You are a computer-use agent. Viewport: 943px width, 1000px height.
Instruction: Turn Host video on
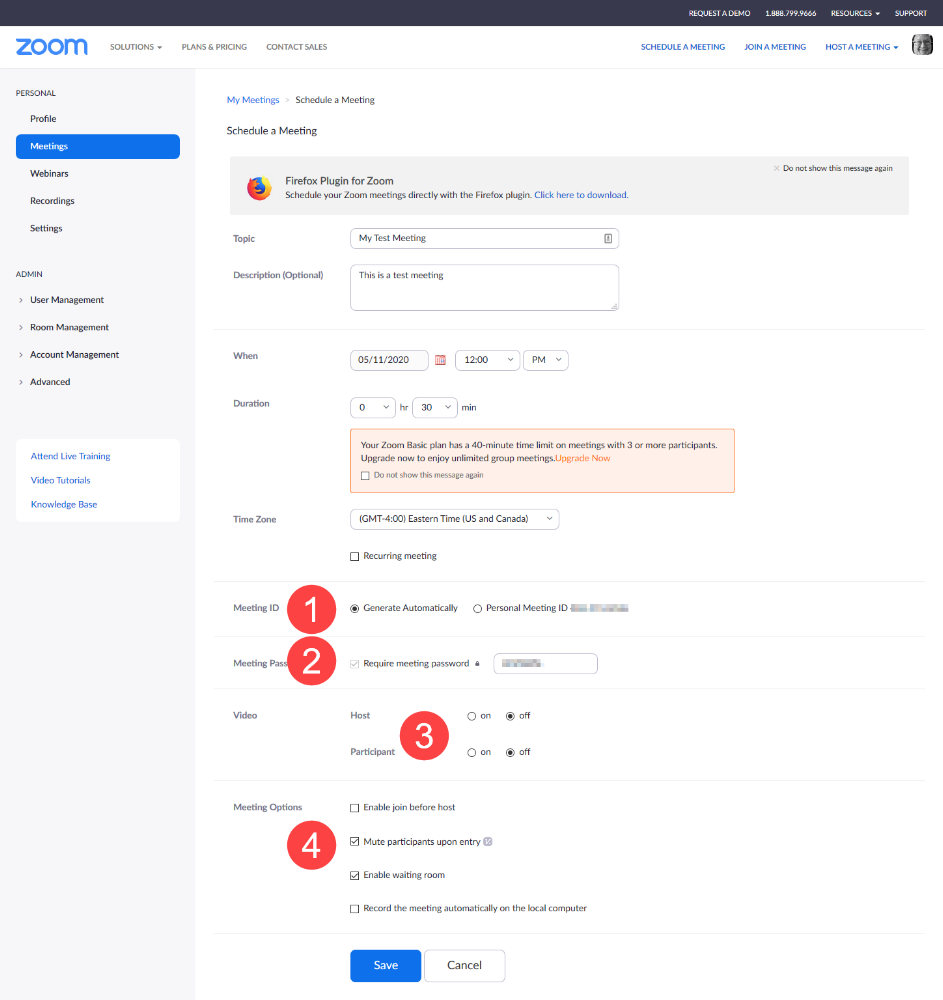pos(472,716)
